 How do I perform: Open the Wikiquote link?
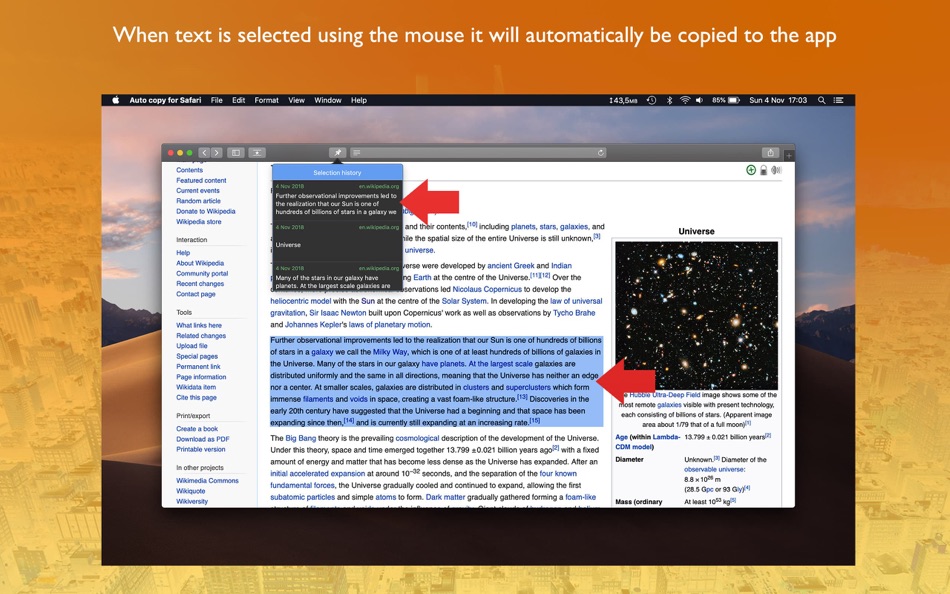(191, 491)
